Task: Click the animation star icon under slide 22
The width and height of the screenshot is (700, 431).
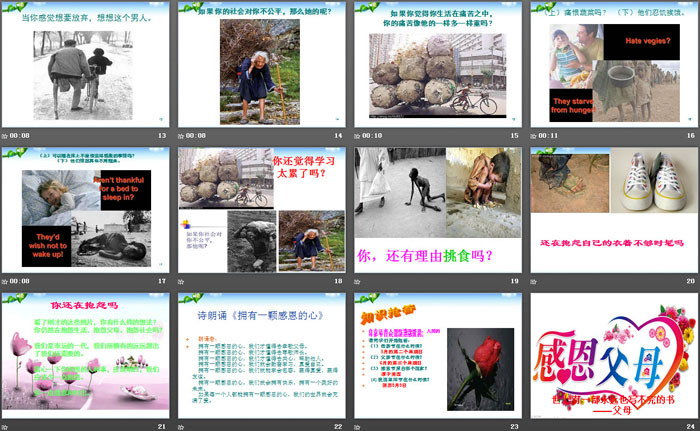Action: click(181, 427)
